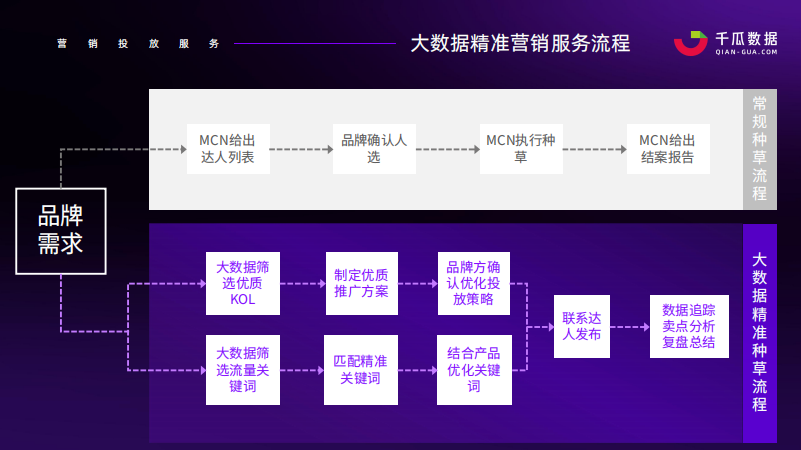Click the '联系达人发布' box
The image size is (801, 450).
pyautogui.click(x=582, y=326)
